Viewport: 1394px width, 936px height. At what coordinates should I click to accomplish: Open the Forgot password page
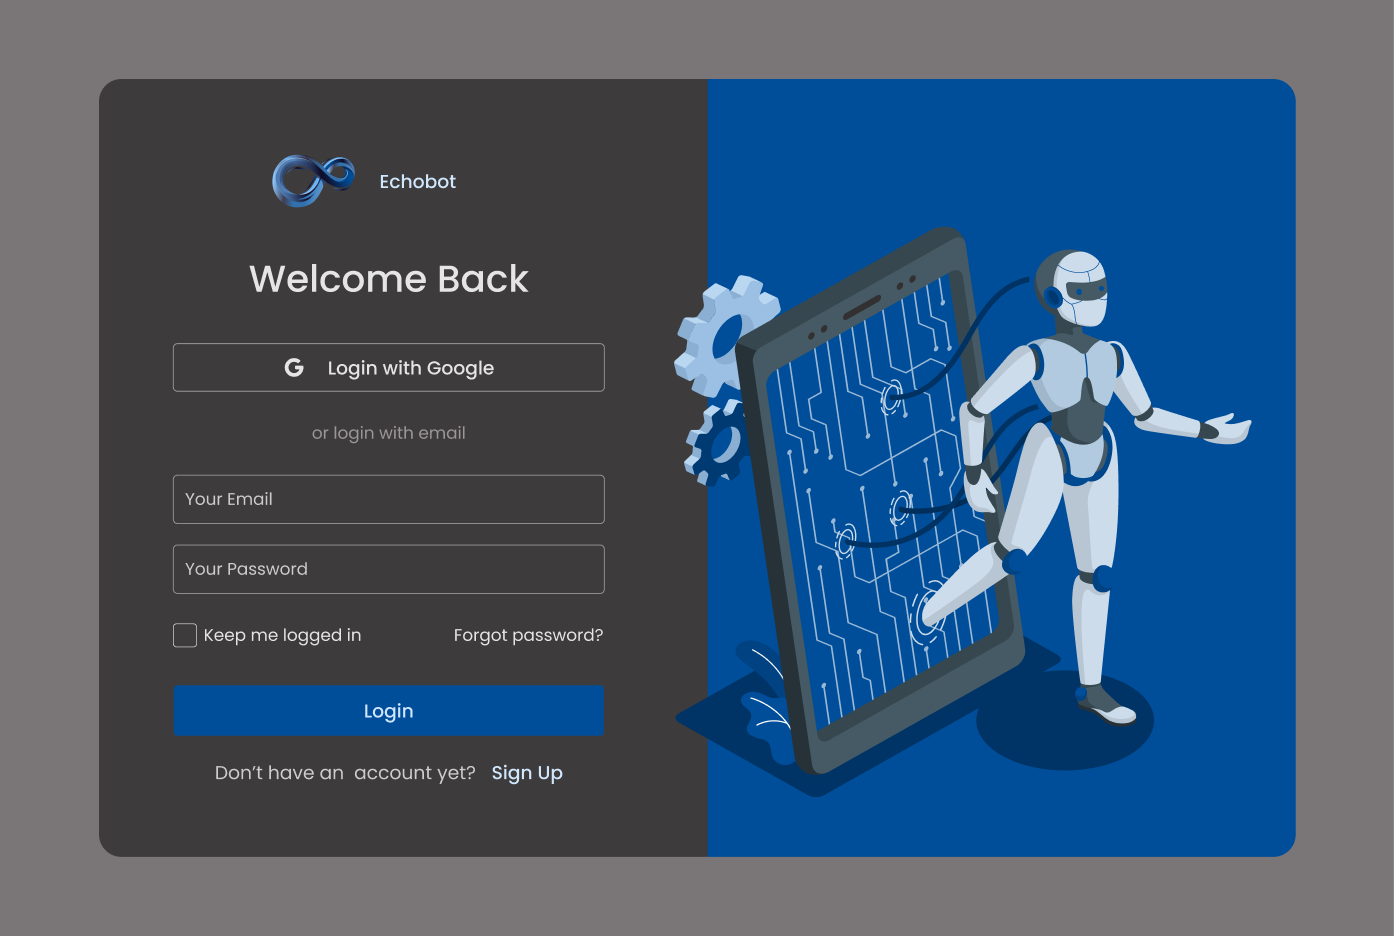click(x=528, y=635)
